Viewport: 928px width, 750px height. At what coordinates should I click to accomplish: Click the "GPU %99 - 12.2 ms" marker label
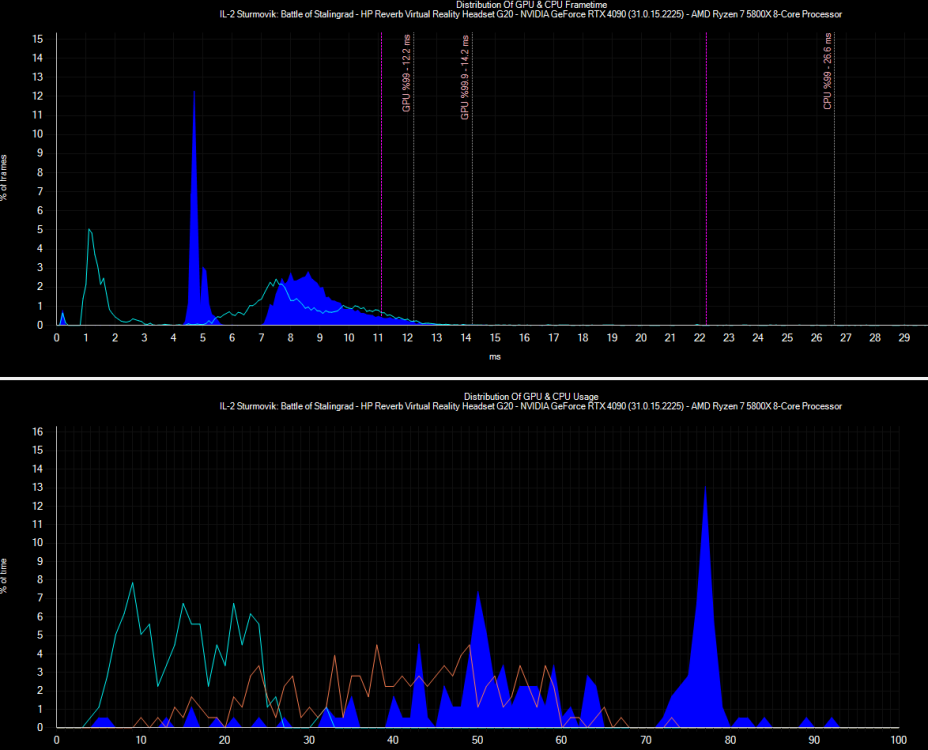(407, 77)
